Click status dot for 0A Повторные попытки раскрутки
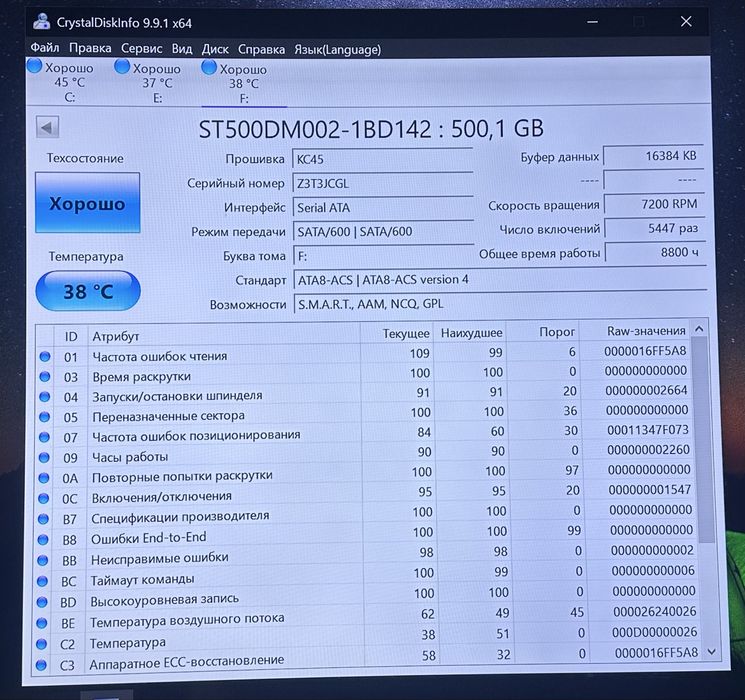The width and height of the screenshot is (745, 700). click(x=44, y=478)
